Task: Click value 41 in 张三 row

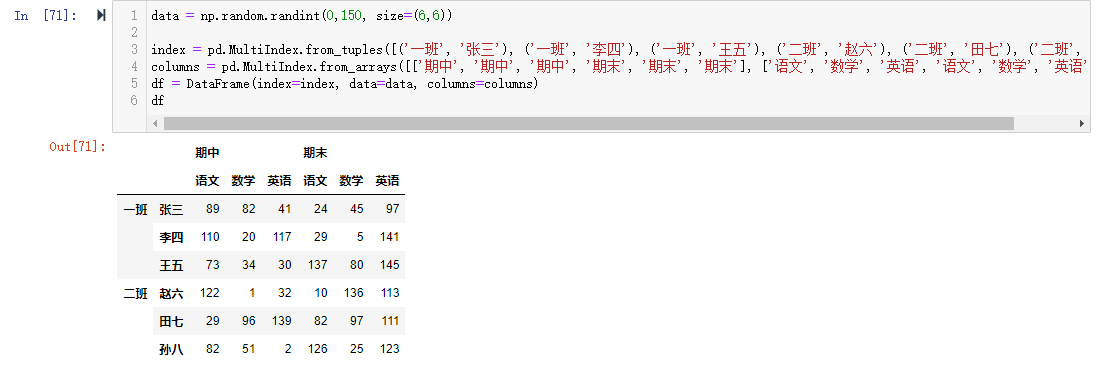Action: (285, 209)
